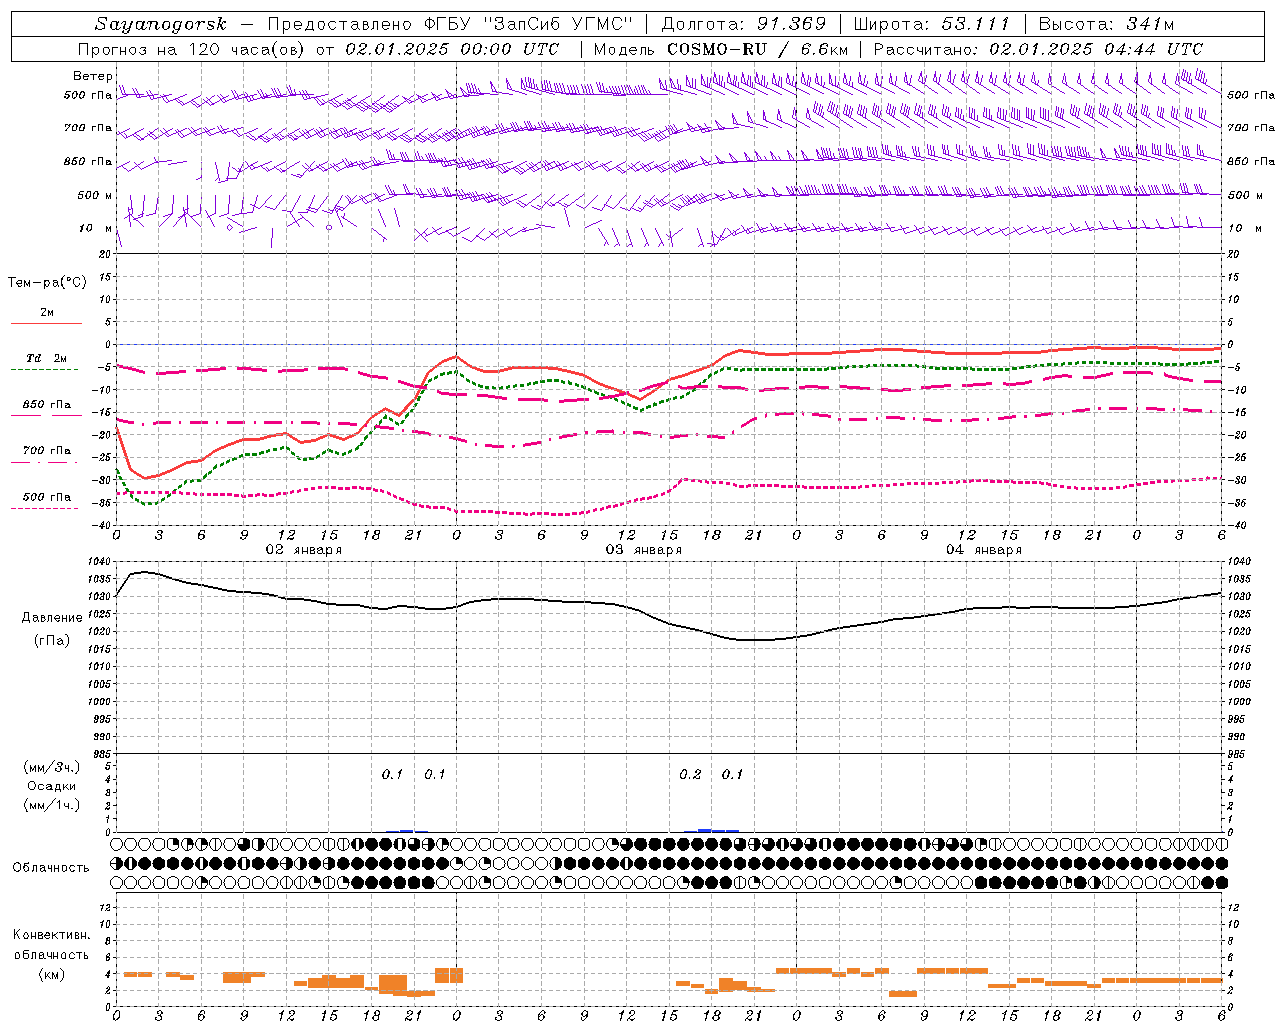Select the 700 гПа temperature legend entry
The height and width of the screenshot is (1024, 1280).
[47, 451]
